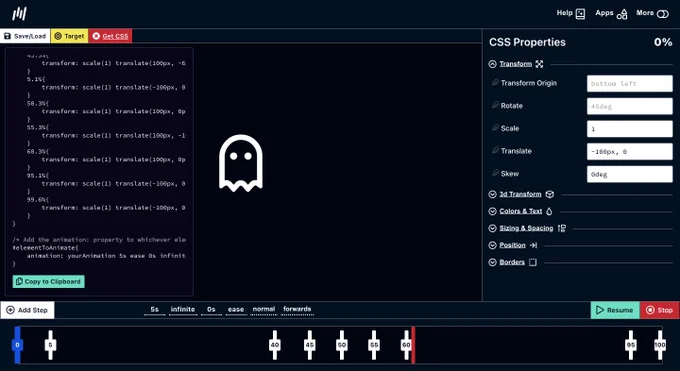Copy generated CSS to clipboard
This screenshot has height=371, width=680.
click(x=49, y=282)
